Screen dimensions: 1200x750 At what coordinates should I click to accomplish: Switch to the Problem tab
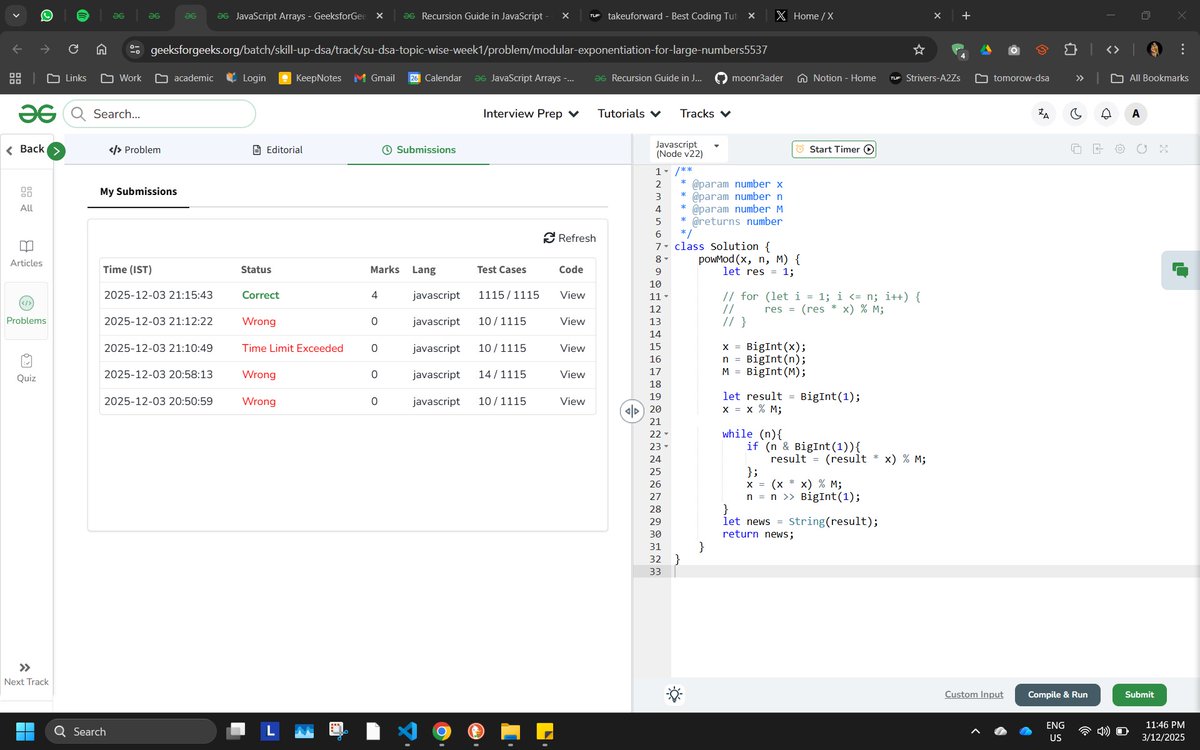click(135, 150)
